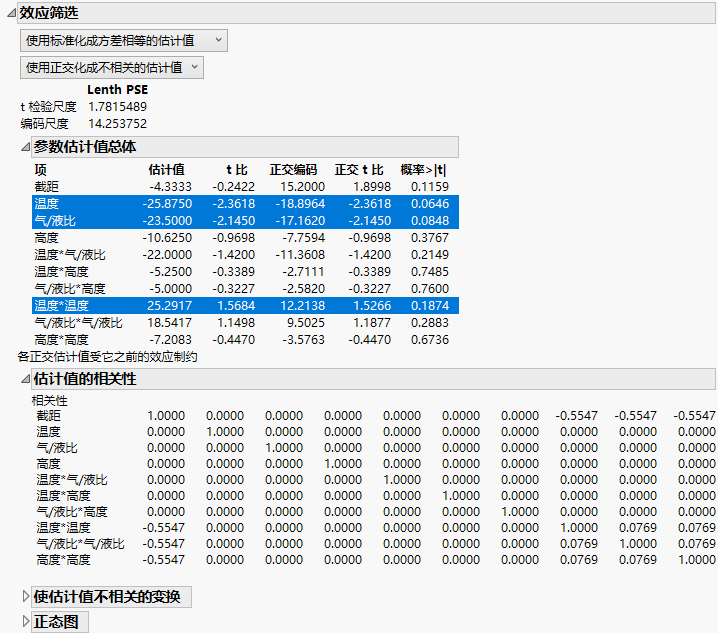Select the highlighted 温度 row in parameter estimates
This screenshot has width=718, height=633.
point(245,203)
